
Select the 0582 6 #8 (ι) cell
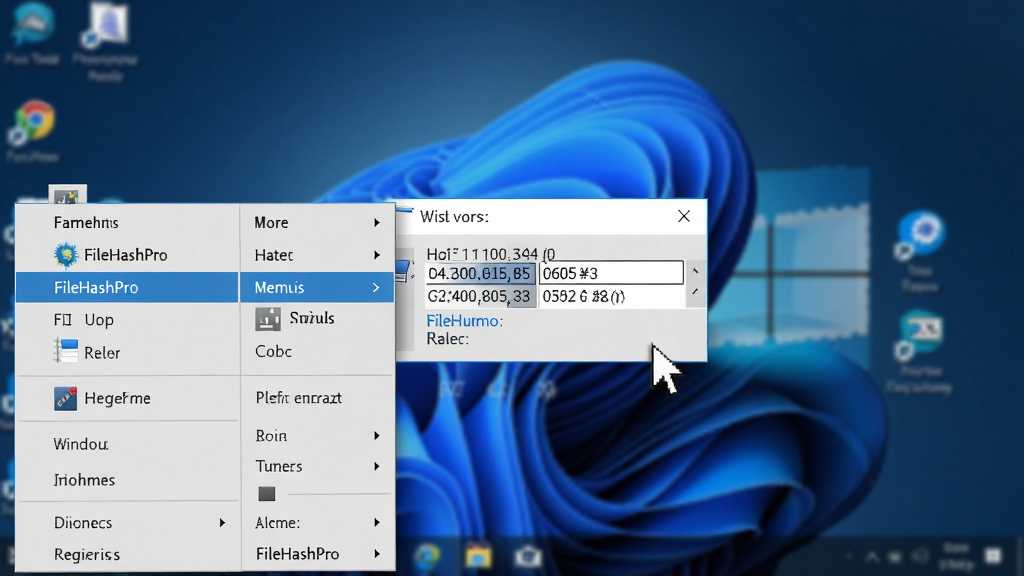coord(611,296)
